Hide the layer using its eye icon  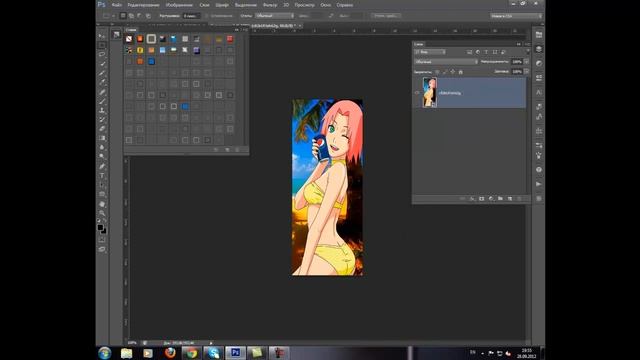click(417, 93)
